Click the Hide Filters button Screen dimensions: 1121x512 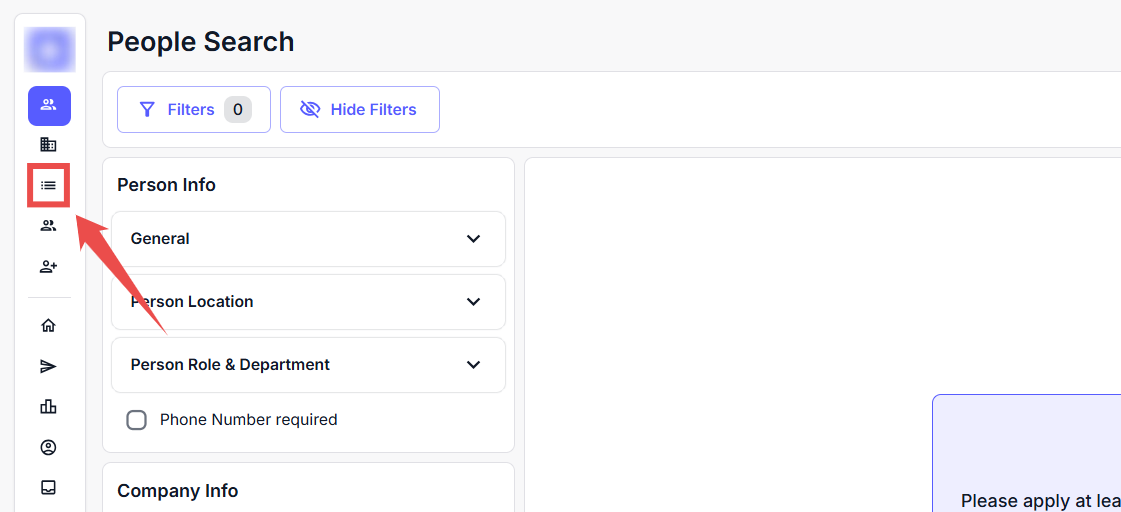pyautogui.click(x=359, y=109)
